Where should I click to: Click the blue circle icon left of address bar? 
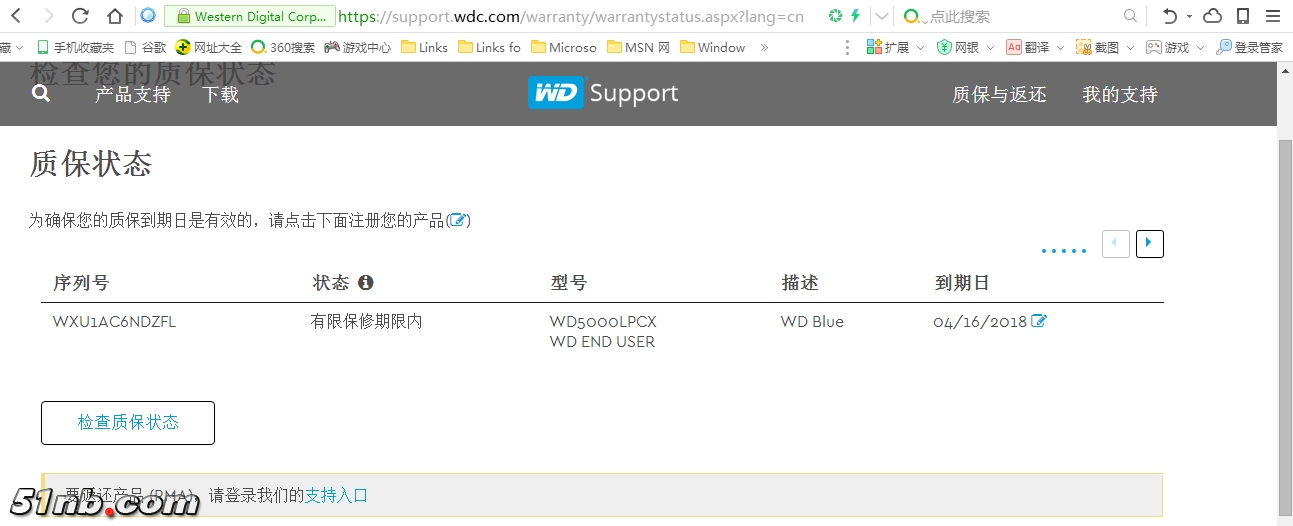148,16
